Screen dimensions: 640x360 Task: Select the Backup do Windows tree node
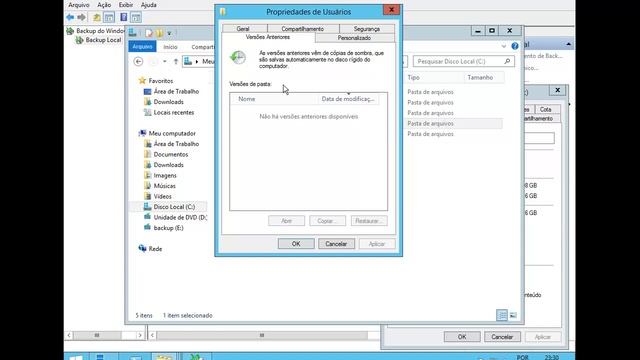[x=95, y=31]
